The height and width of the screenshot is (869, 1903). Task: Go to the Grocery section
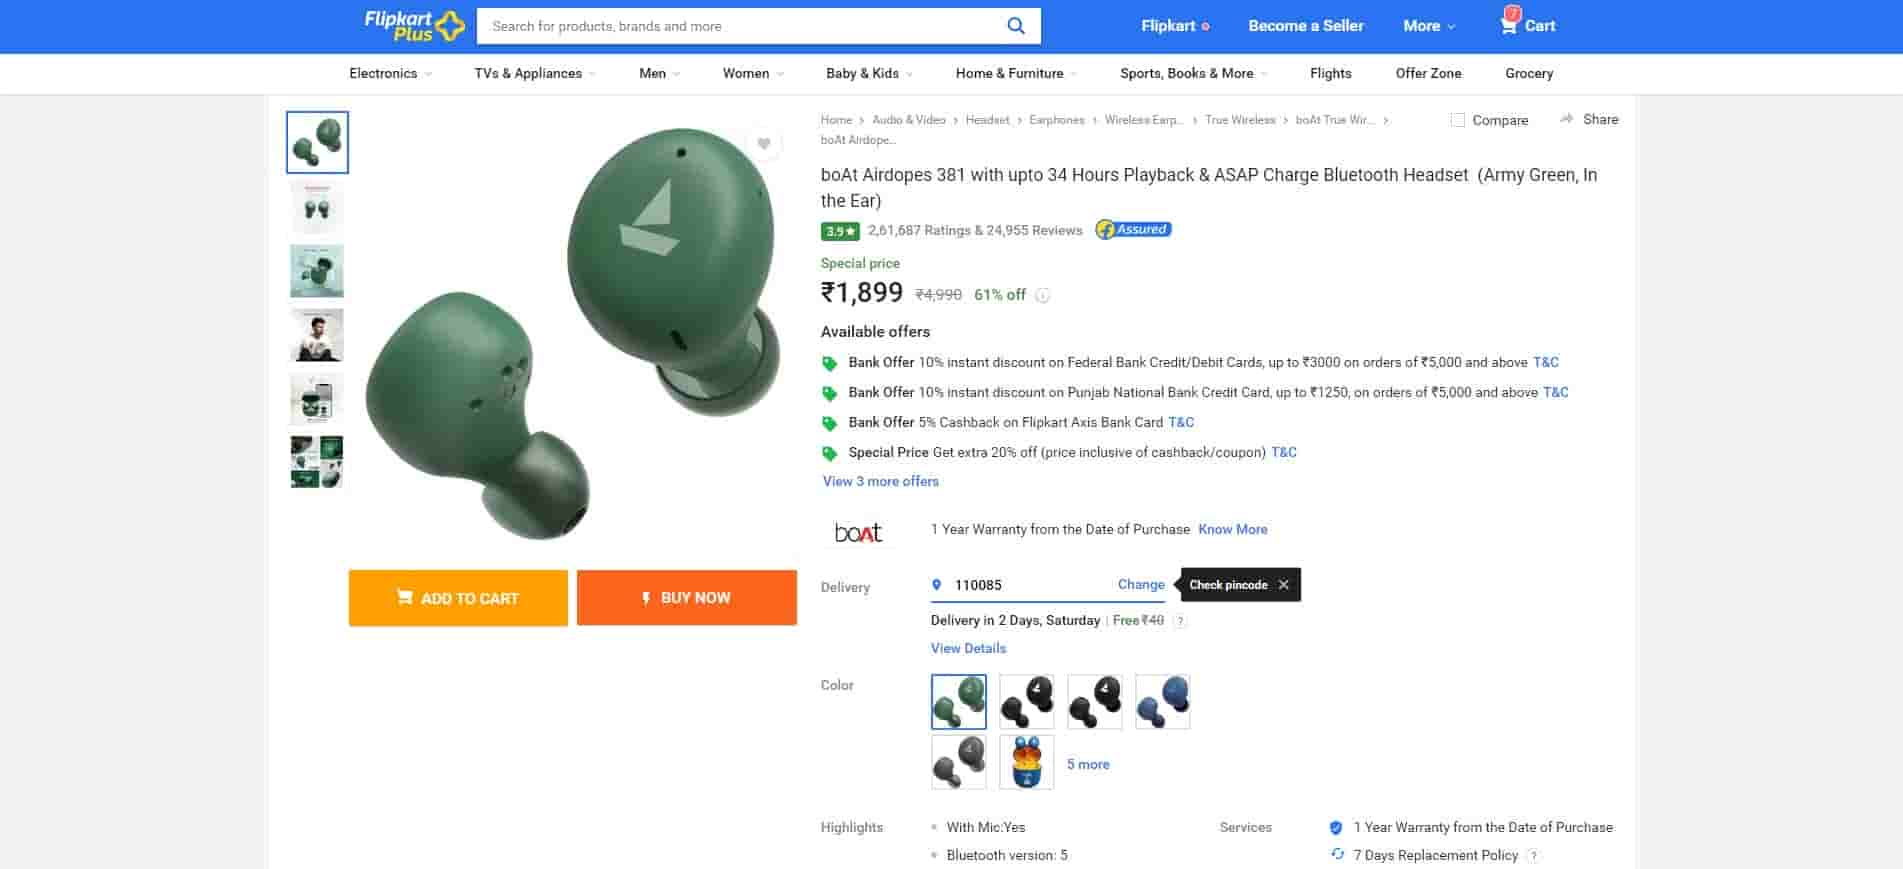point(1528,73)
